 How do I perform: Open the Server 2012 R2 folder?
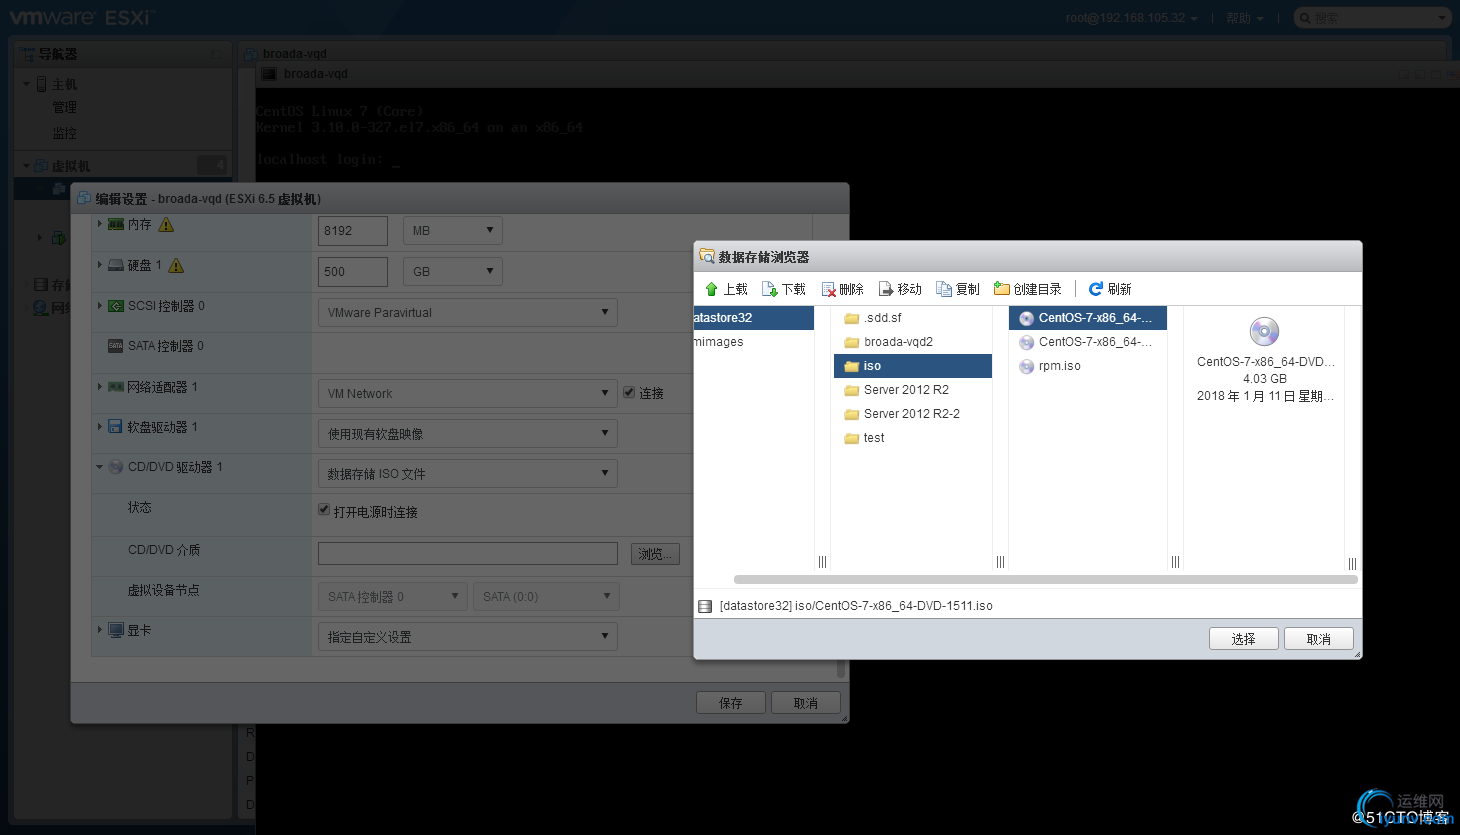click(x=913, y=390)
